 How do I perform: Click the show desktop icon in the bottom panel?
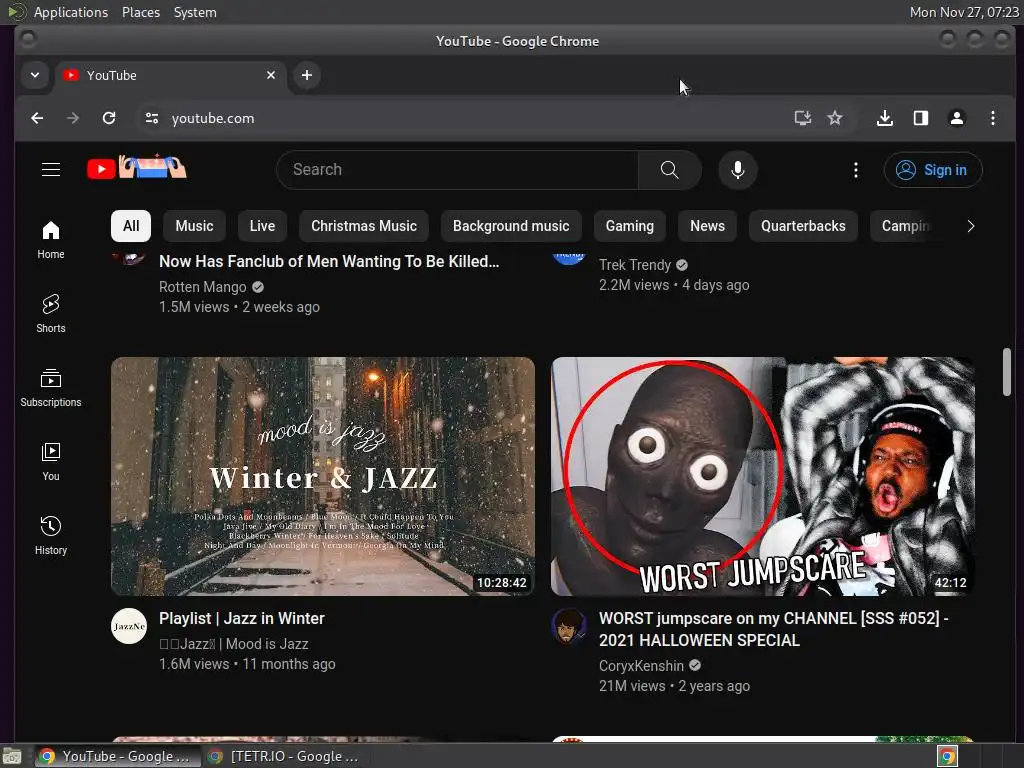coord(12,756)
